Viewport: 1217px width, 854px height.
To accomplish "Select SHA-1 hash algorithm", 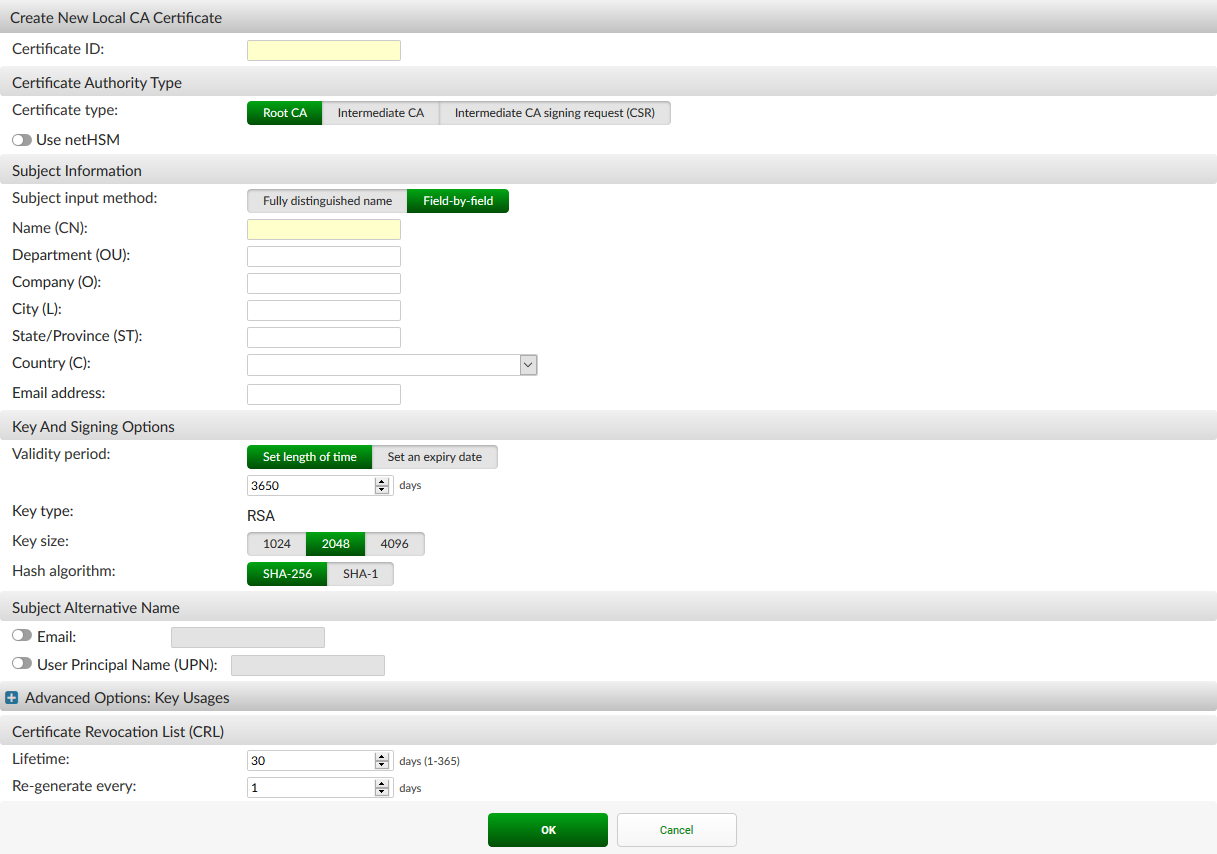I will [x=361, y=574].
